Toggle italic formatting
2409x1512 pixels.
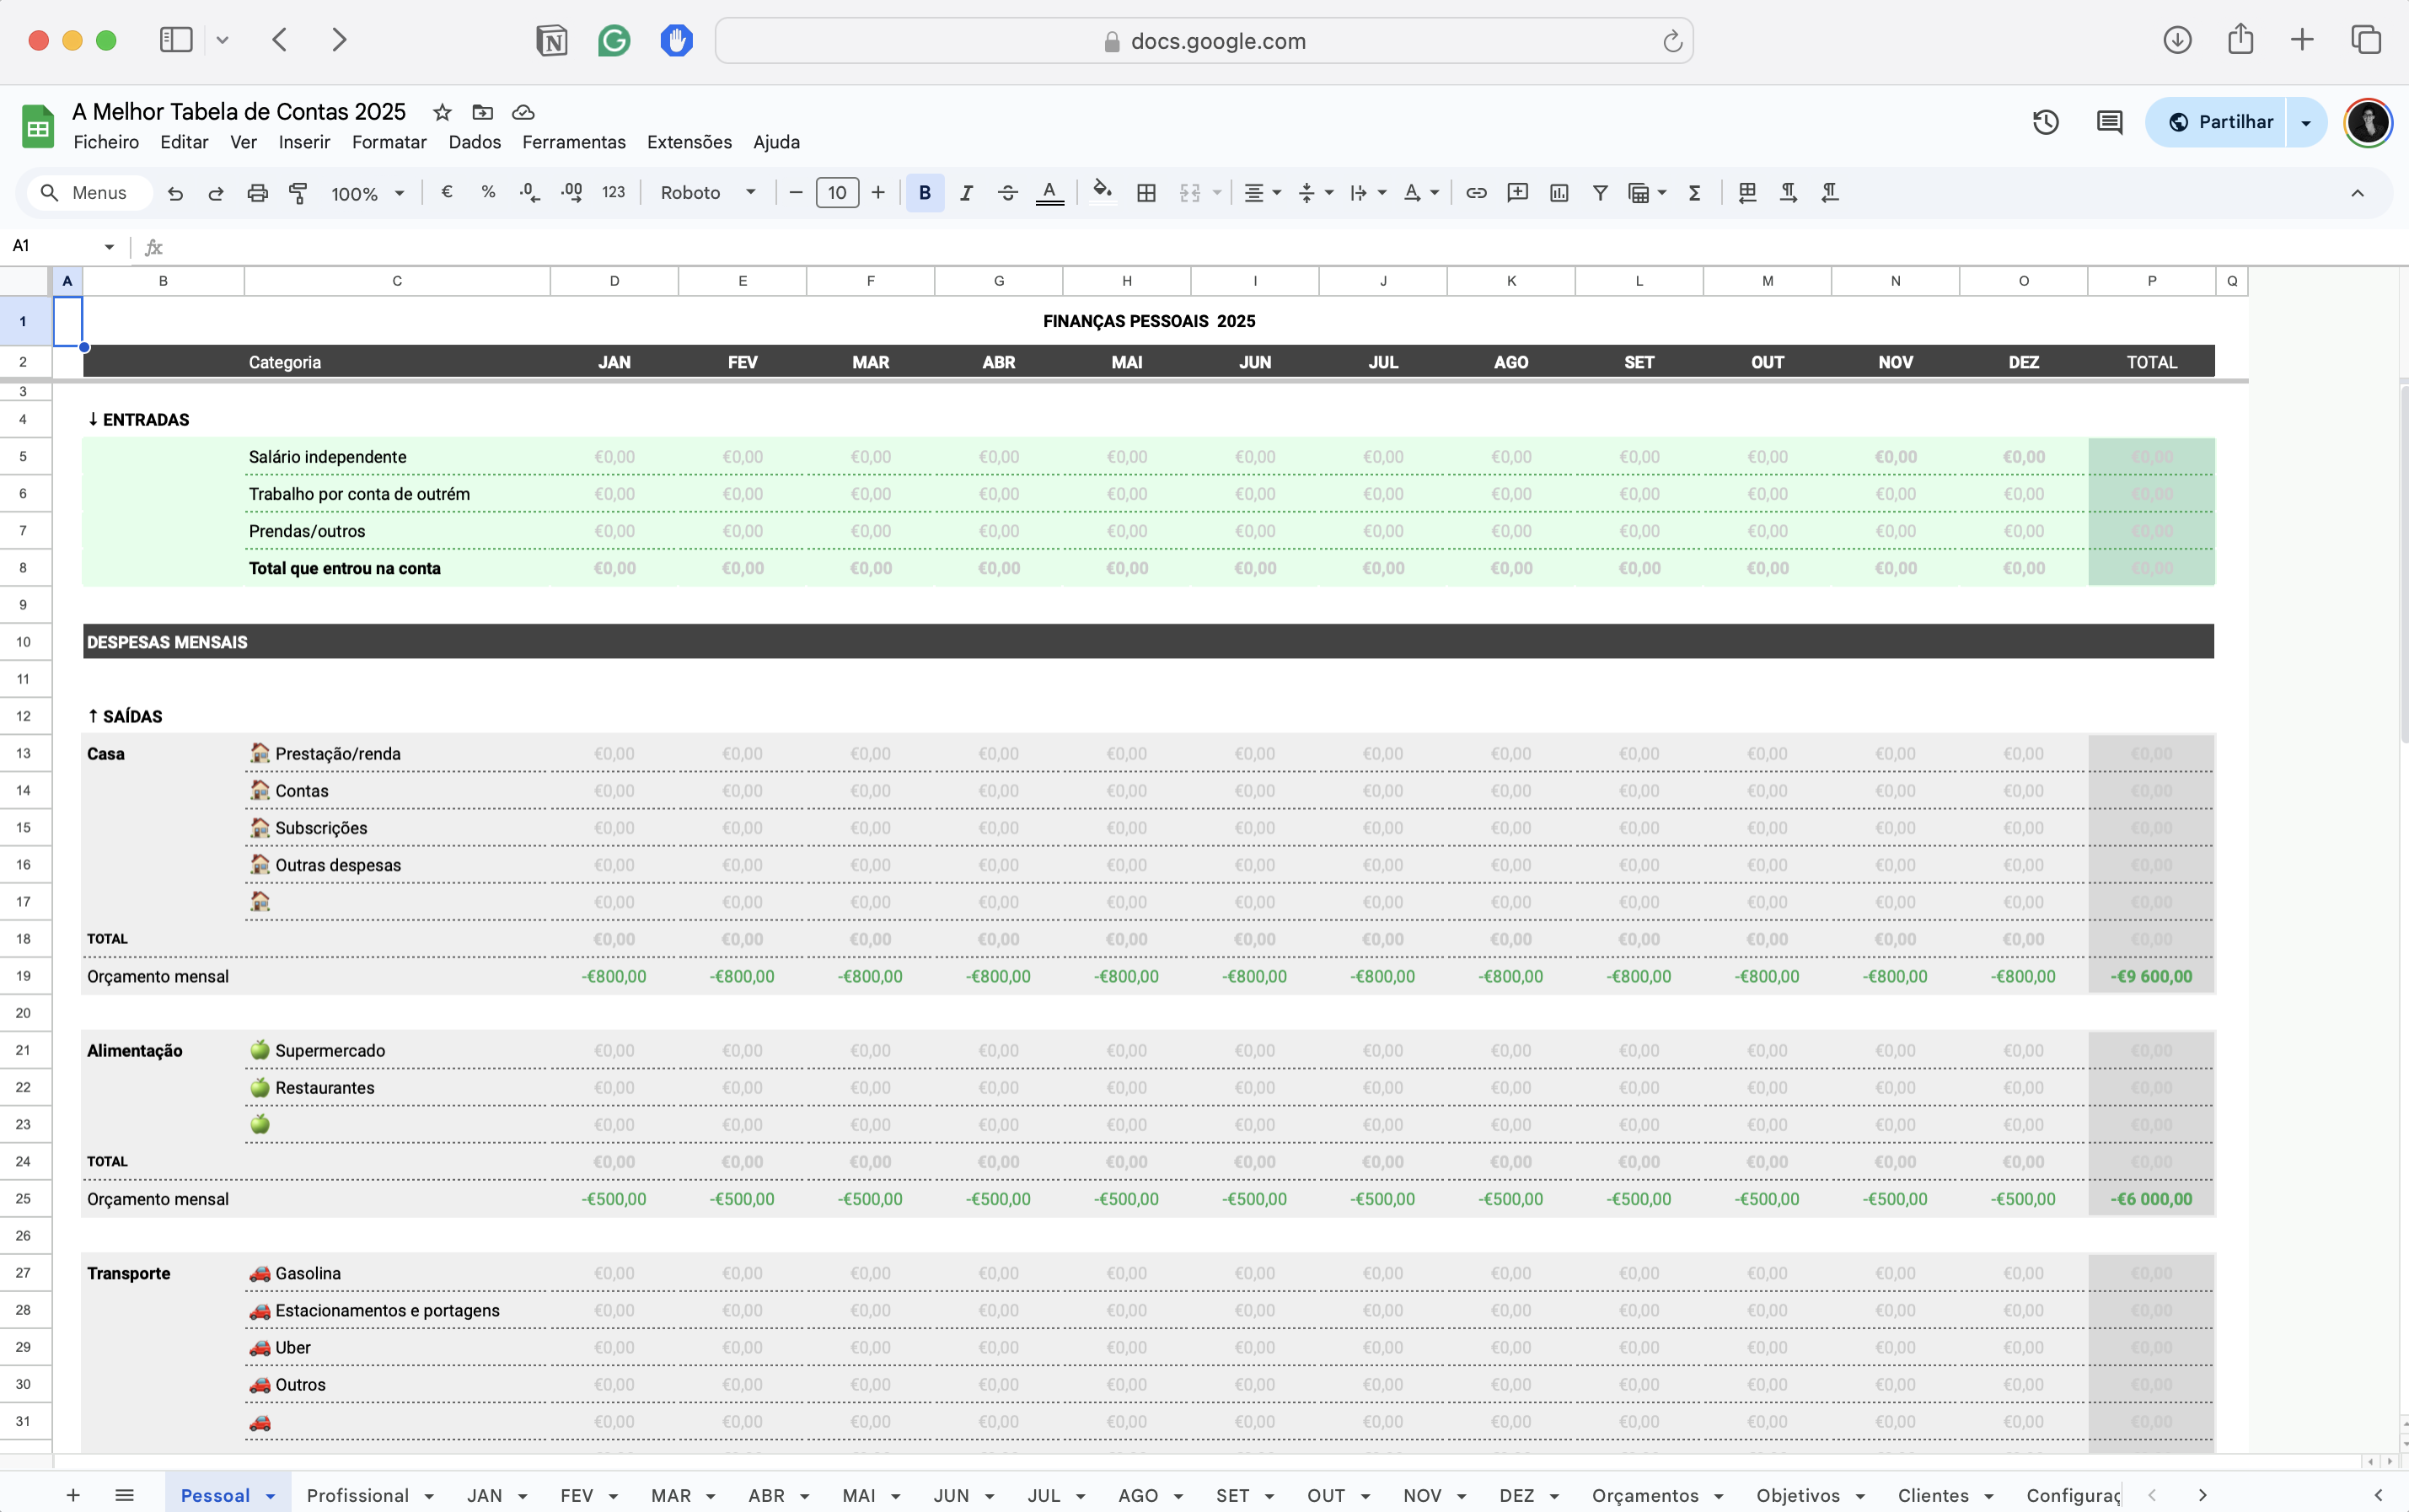pyautogui.click(x=966, y=193)
